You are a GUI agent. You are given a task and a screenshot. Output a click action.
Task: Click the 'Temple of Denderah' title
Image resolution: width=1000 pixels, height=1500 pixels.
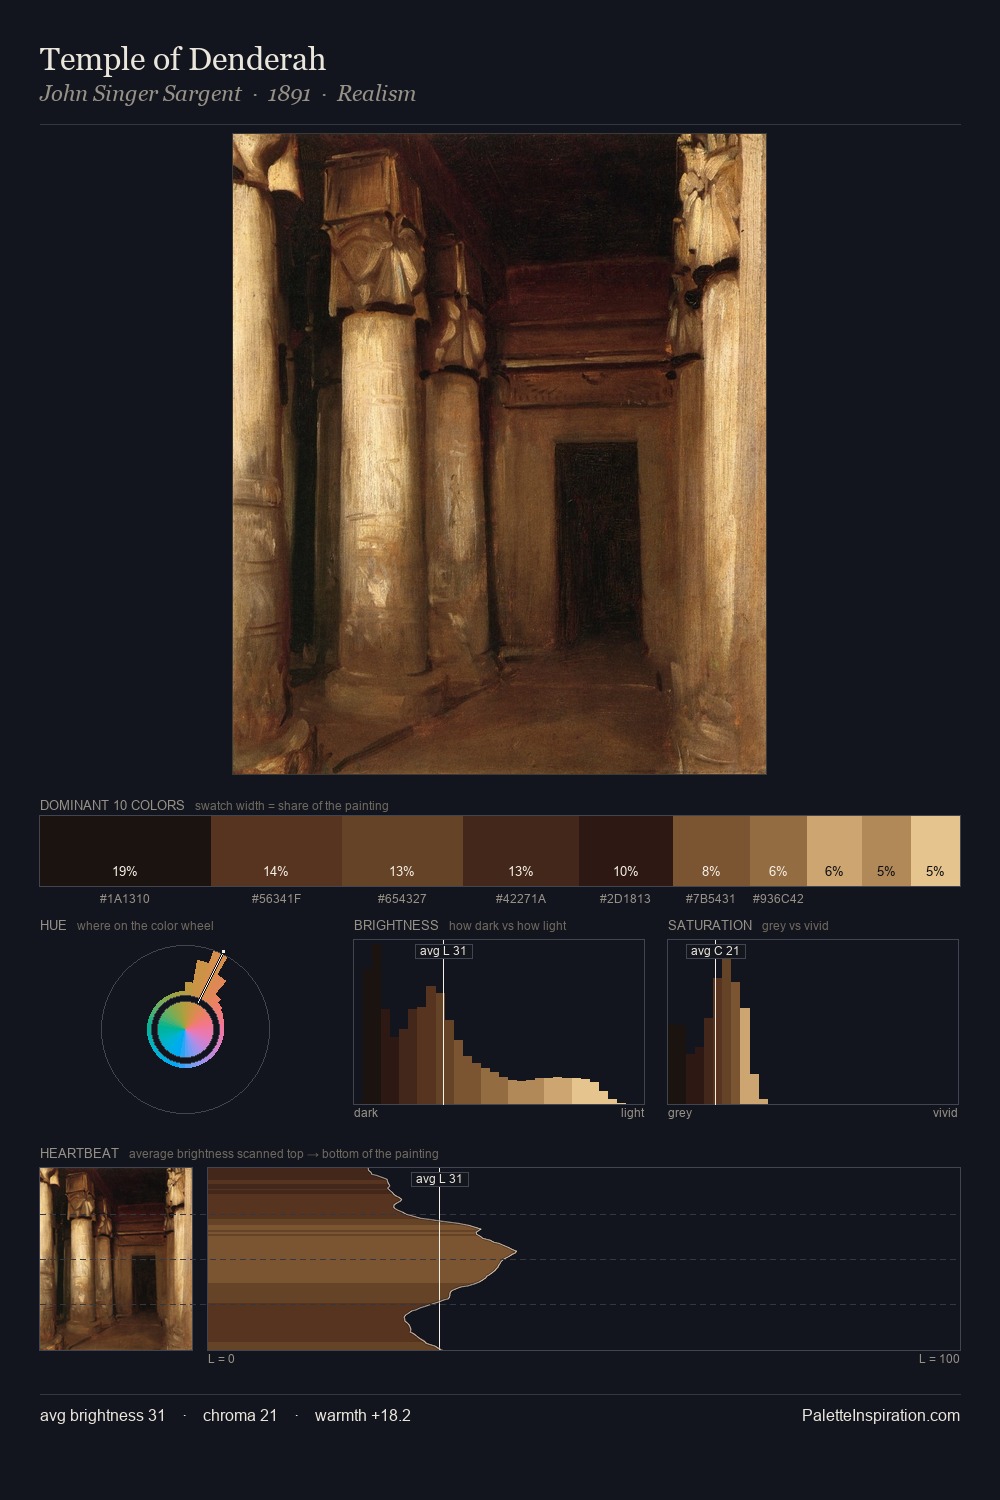183,59
